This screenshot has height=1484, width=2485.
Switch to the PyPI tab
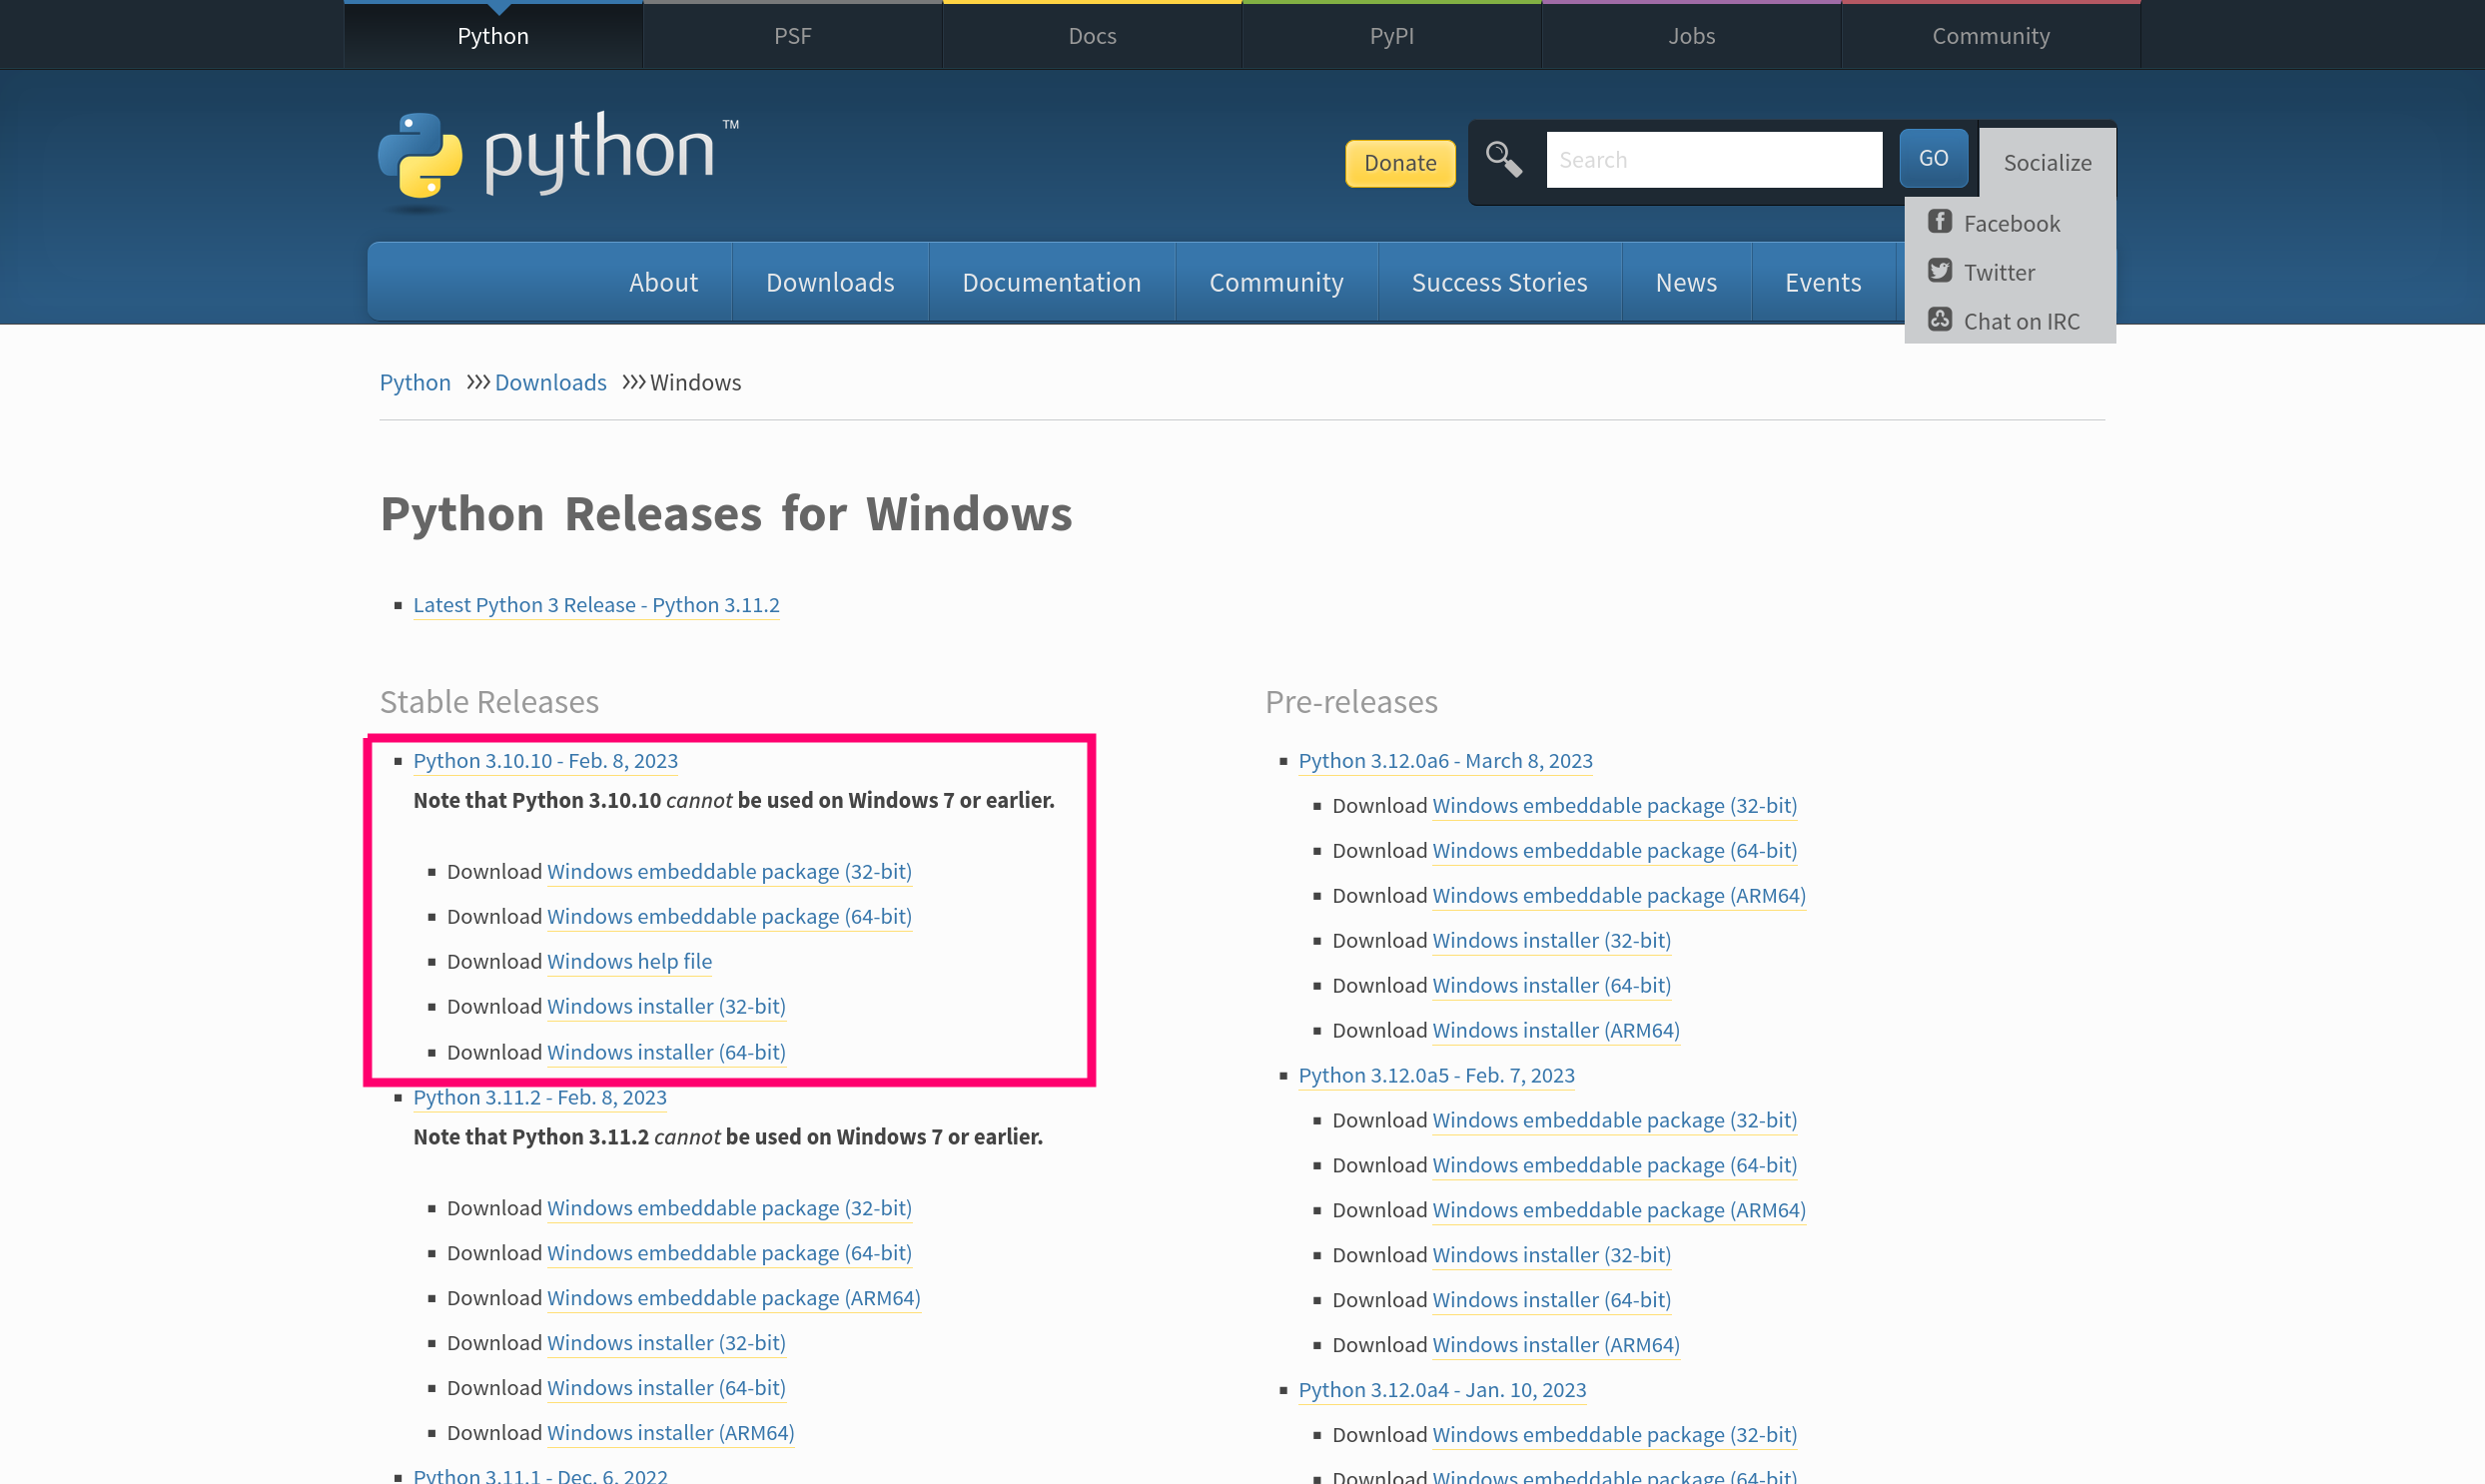pos(1390,35)
